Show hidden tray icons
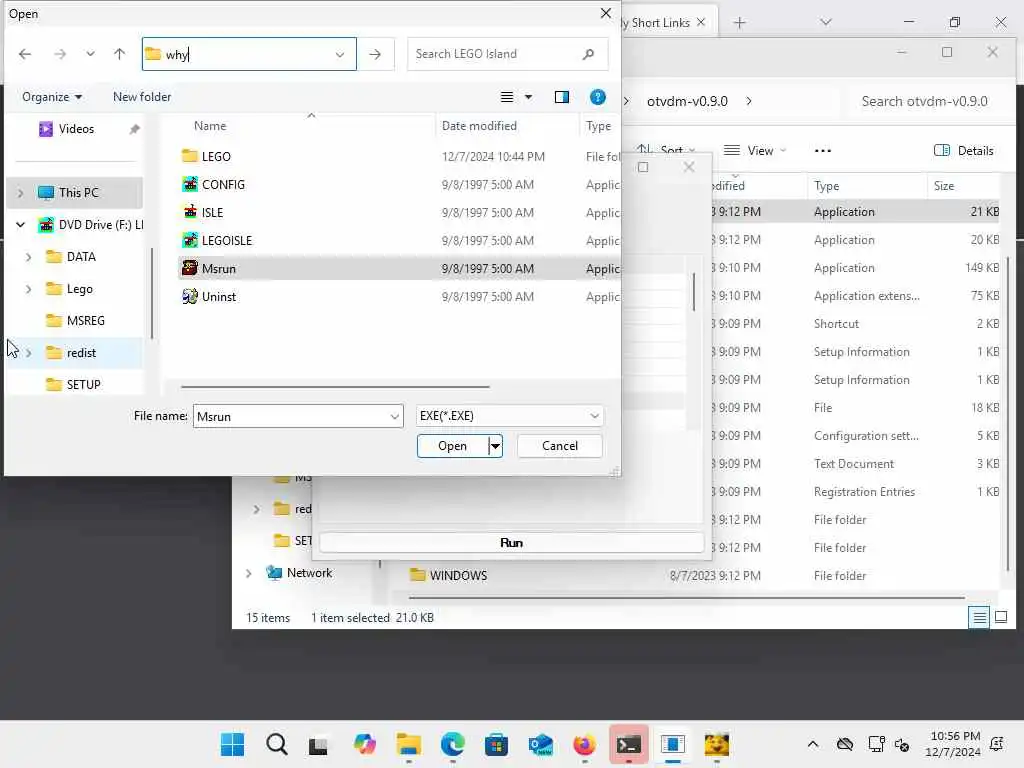Image resolution: width=1024 pixels, height=768 pixels. pyautogui.click(x=812, y=744)
